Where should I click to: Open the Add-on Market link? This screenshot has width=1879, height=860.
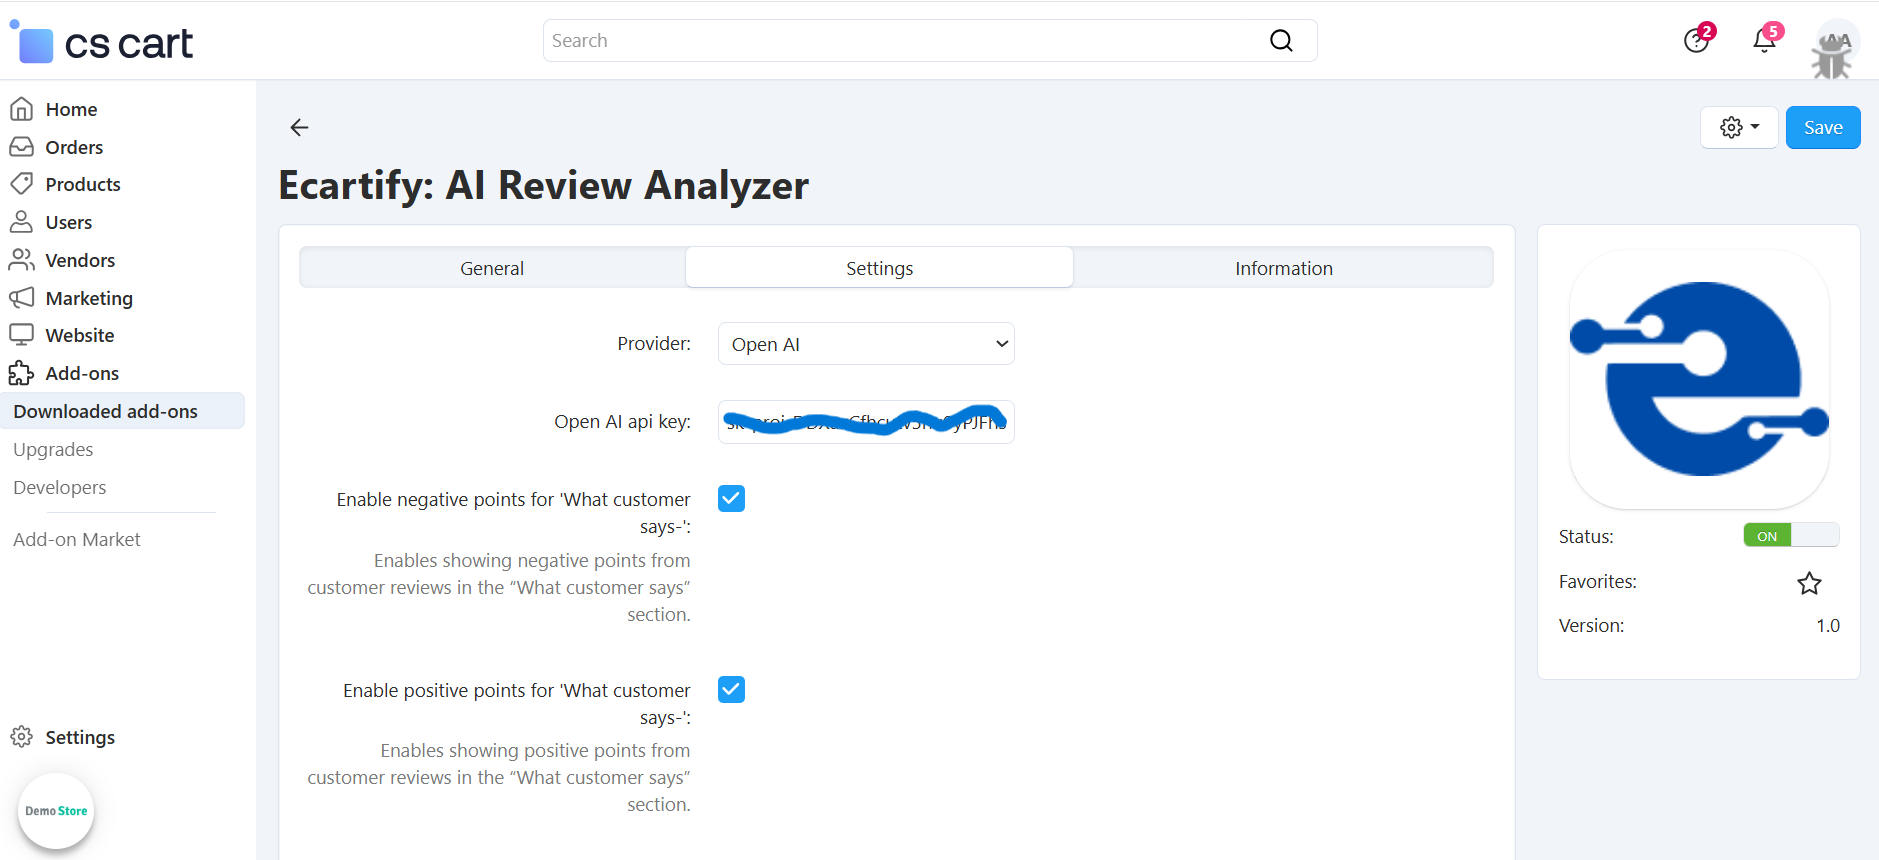(77, 540)
